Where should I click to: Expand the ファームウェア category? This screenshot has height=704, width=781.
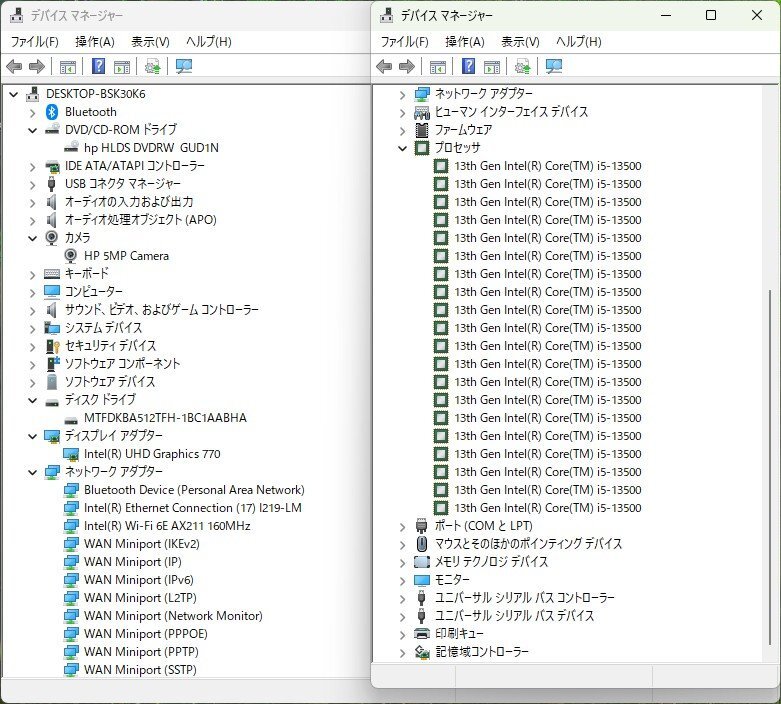(x=403, y=130)
